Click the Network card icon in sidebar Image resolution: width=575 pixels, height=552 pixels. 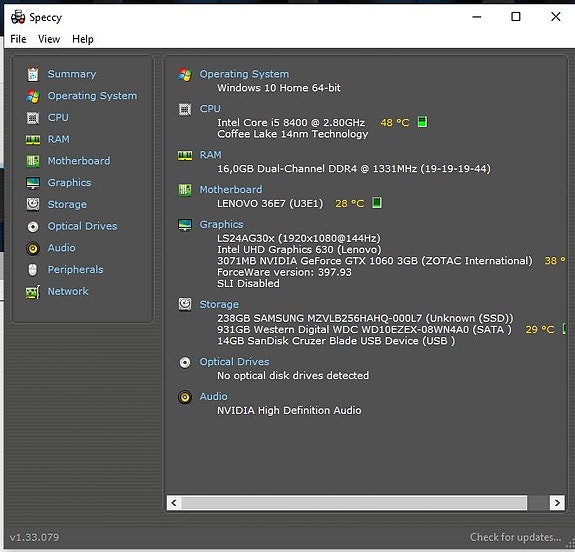click(x=33, y=292)
